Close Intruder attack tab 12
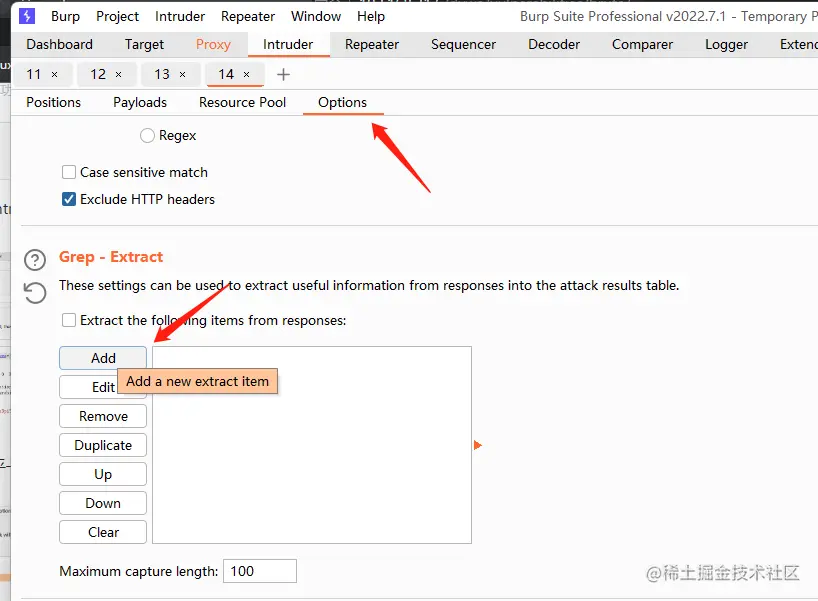 click(x=118, y=75)
